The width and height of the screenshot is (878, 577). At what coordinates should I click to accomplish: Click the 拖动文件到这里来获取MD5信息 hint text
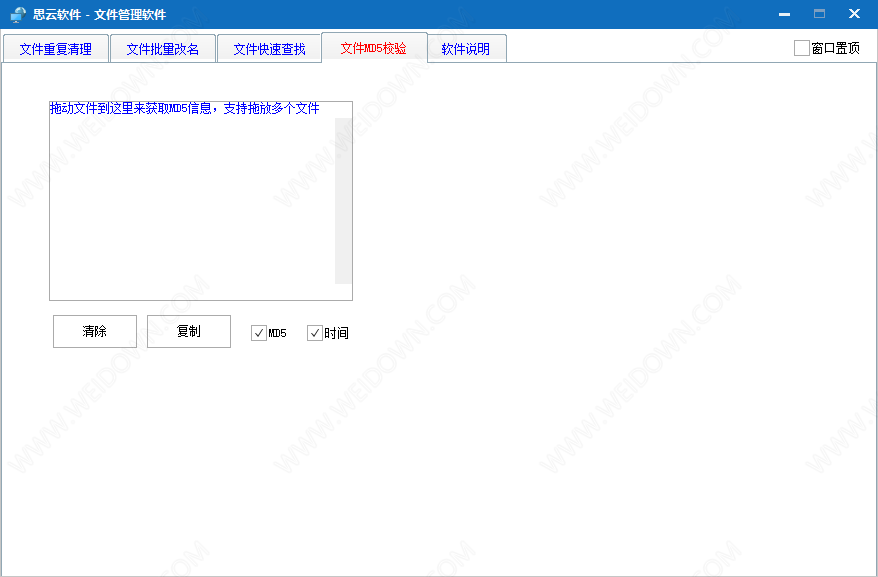185,108
